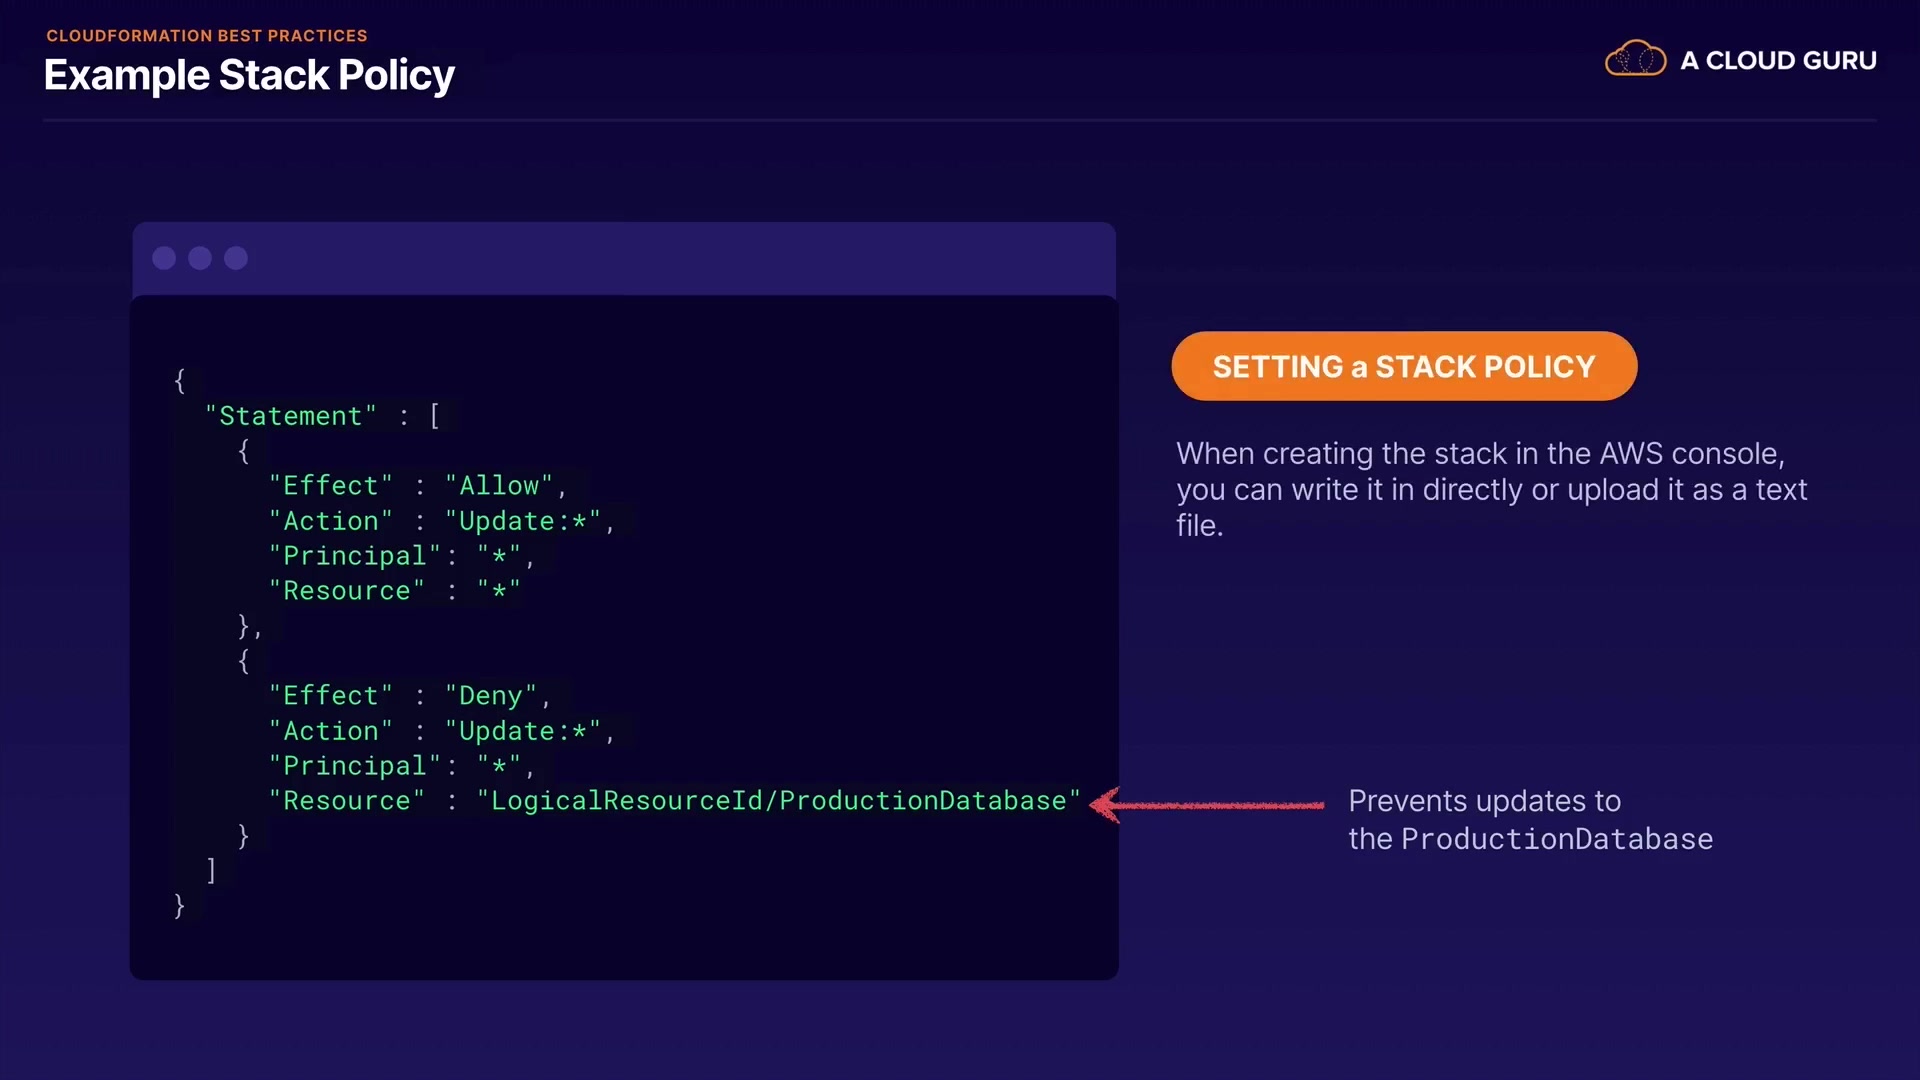Click the "Statement" key in the code
1920x1080 pixels.
(x=290, y=416)
